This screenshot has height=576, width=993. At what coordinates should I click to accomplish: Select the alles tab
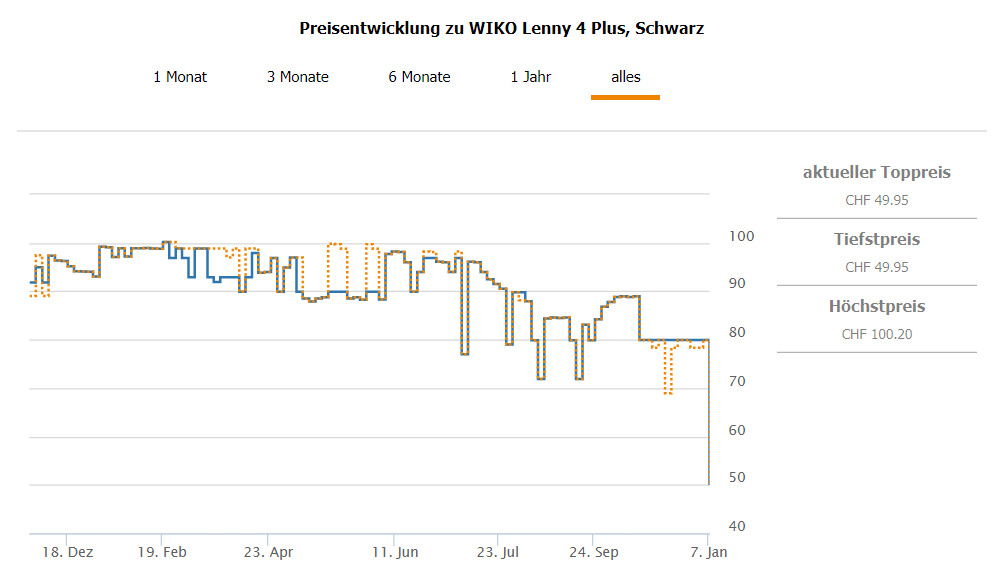(x=626, y=77)
